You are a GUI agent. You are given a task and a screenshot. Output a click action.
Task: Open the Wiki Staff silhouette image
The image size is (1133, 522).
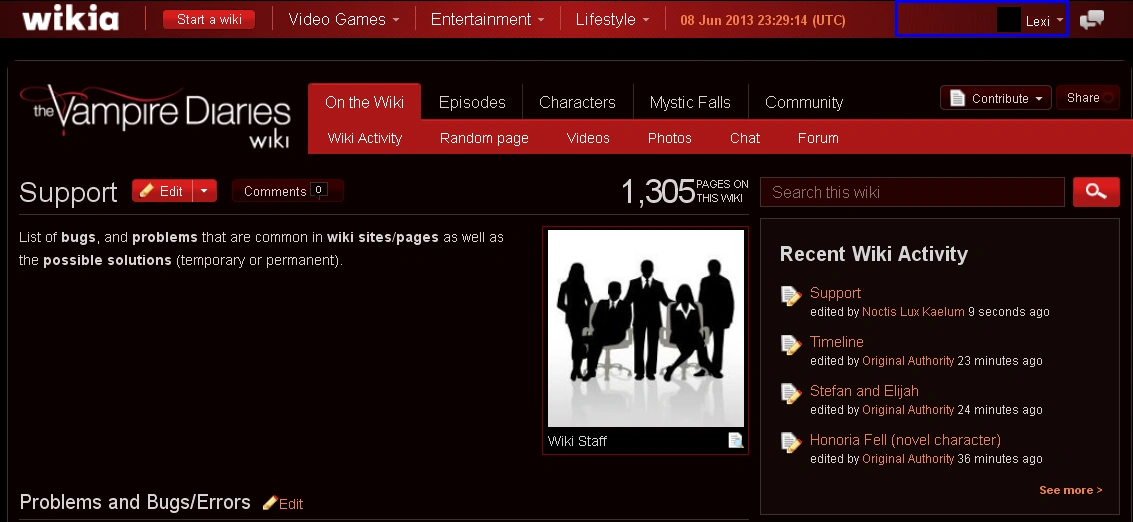click(x=646, y=328)
